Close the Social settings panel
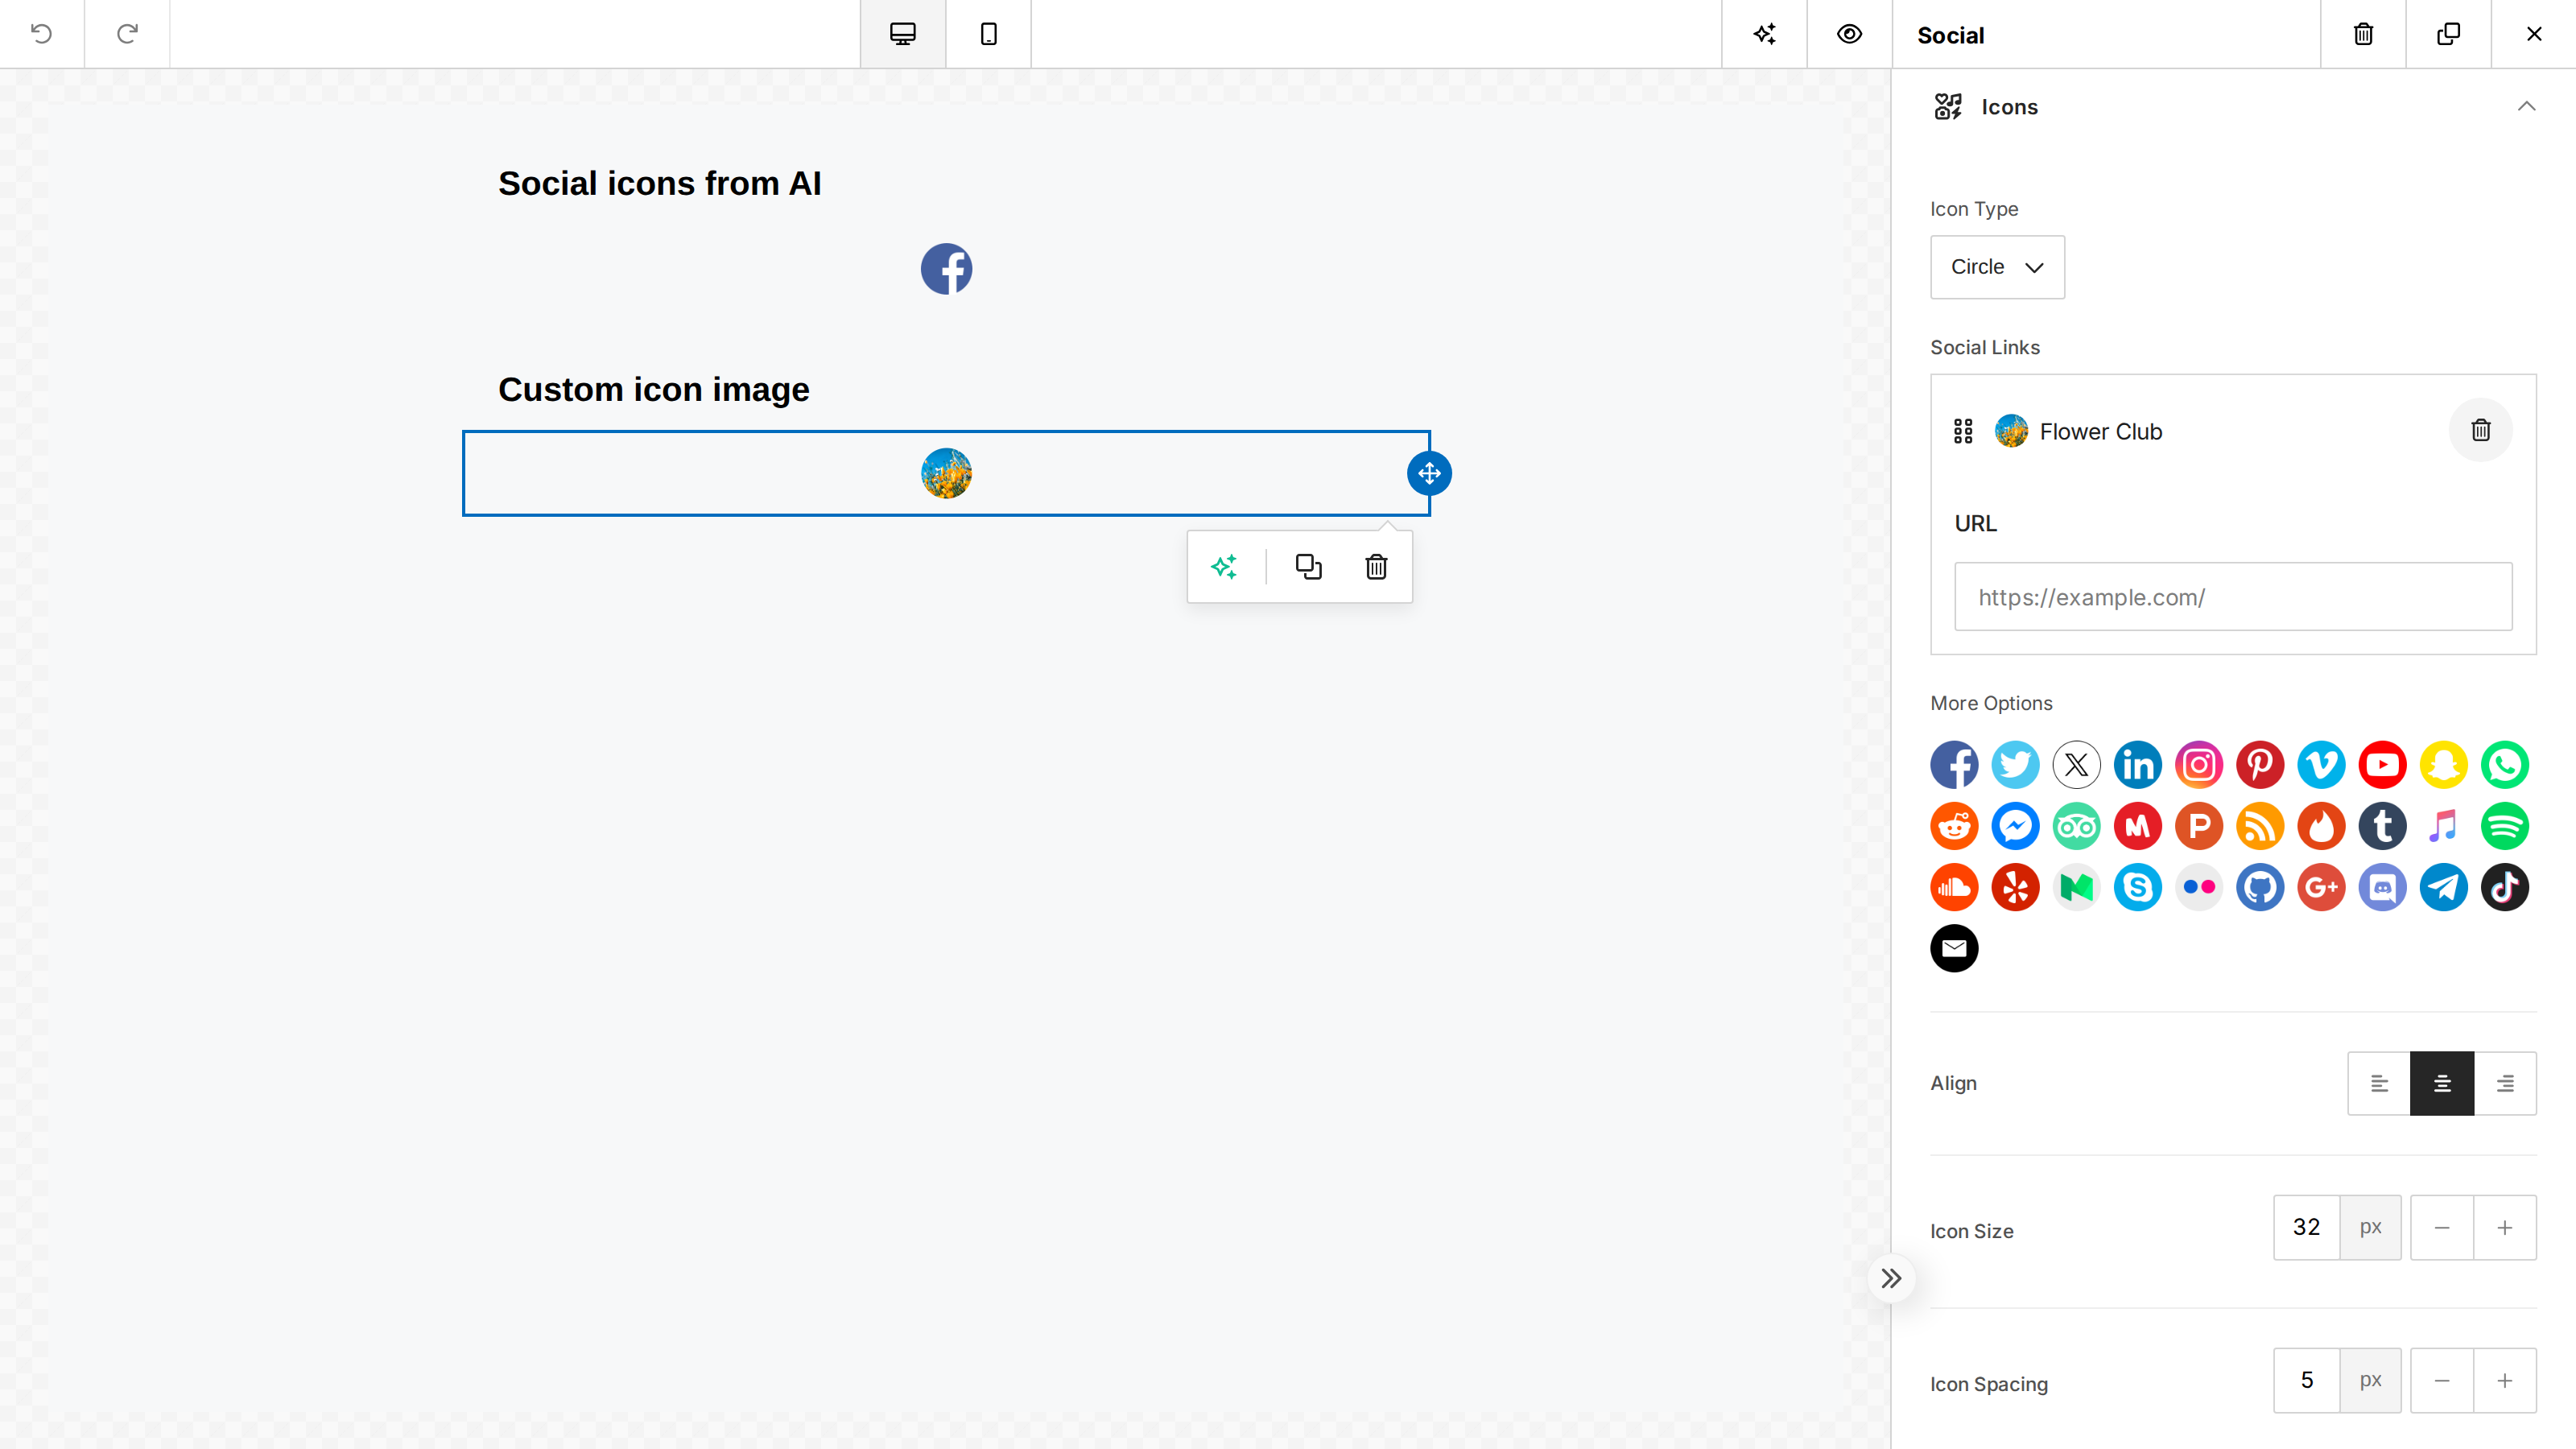2576x1449 pixels. tap(2534, 34)
